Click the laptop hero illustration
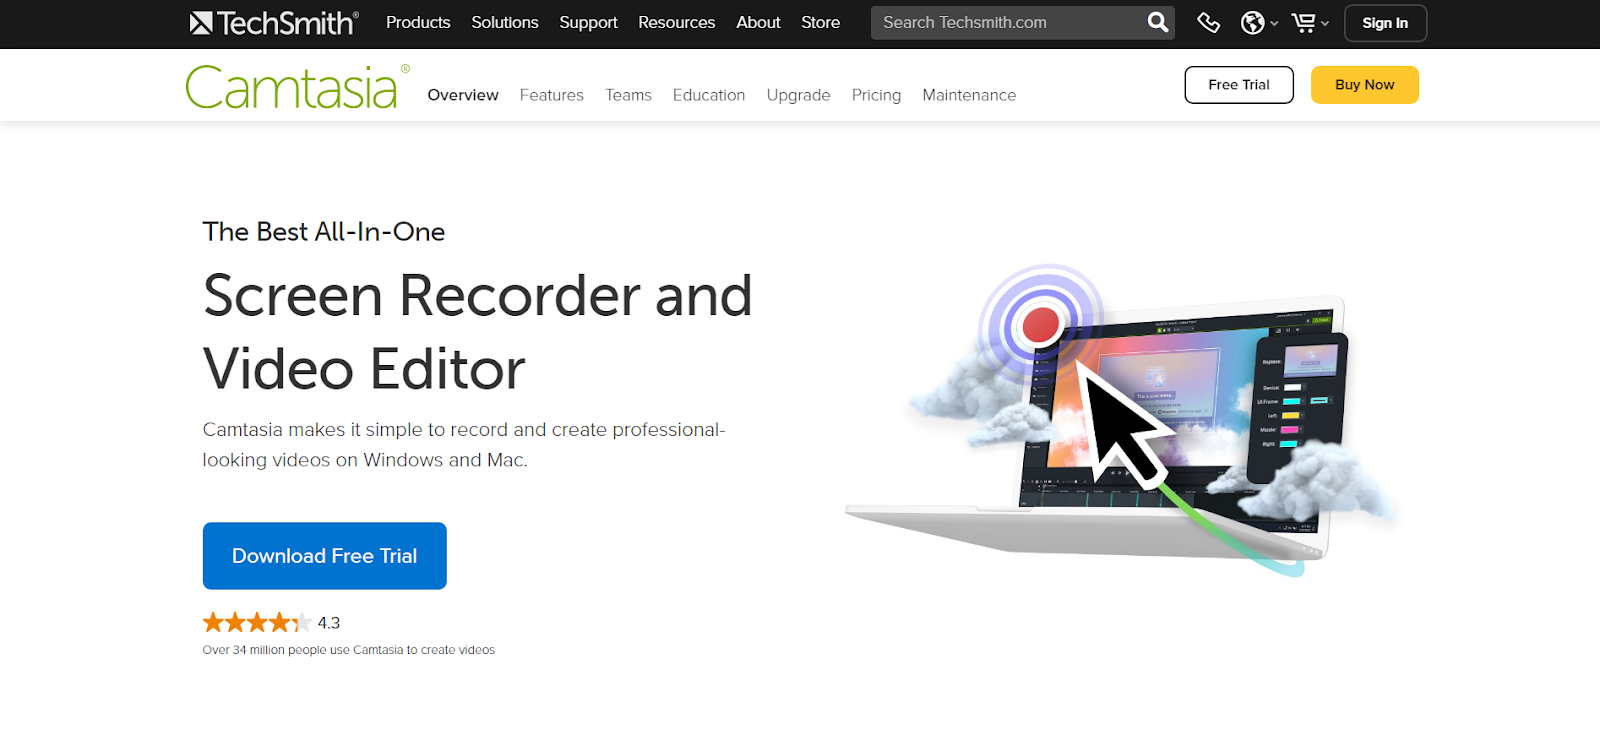This screenshot has width=1600, height=752. [1120, 420]
